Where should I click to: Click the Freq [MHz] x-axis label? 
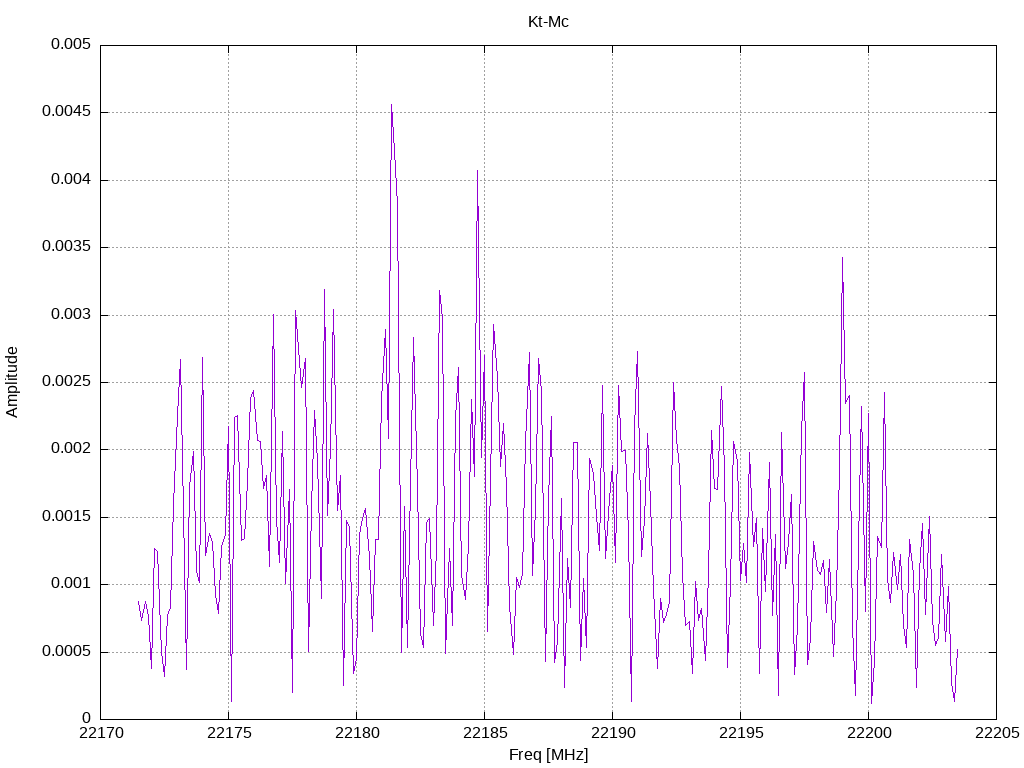point(548,755)
